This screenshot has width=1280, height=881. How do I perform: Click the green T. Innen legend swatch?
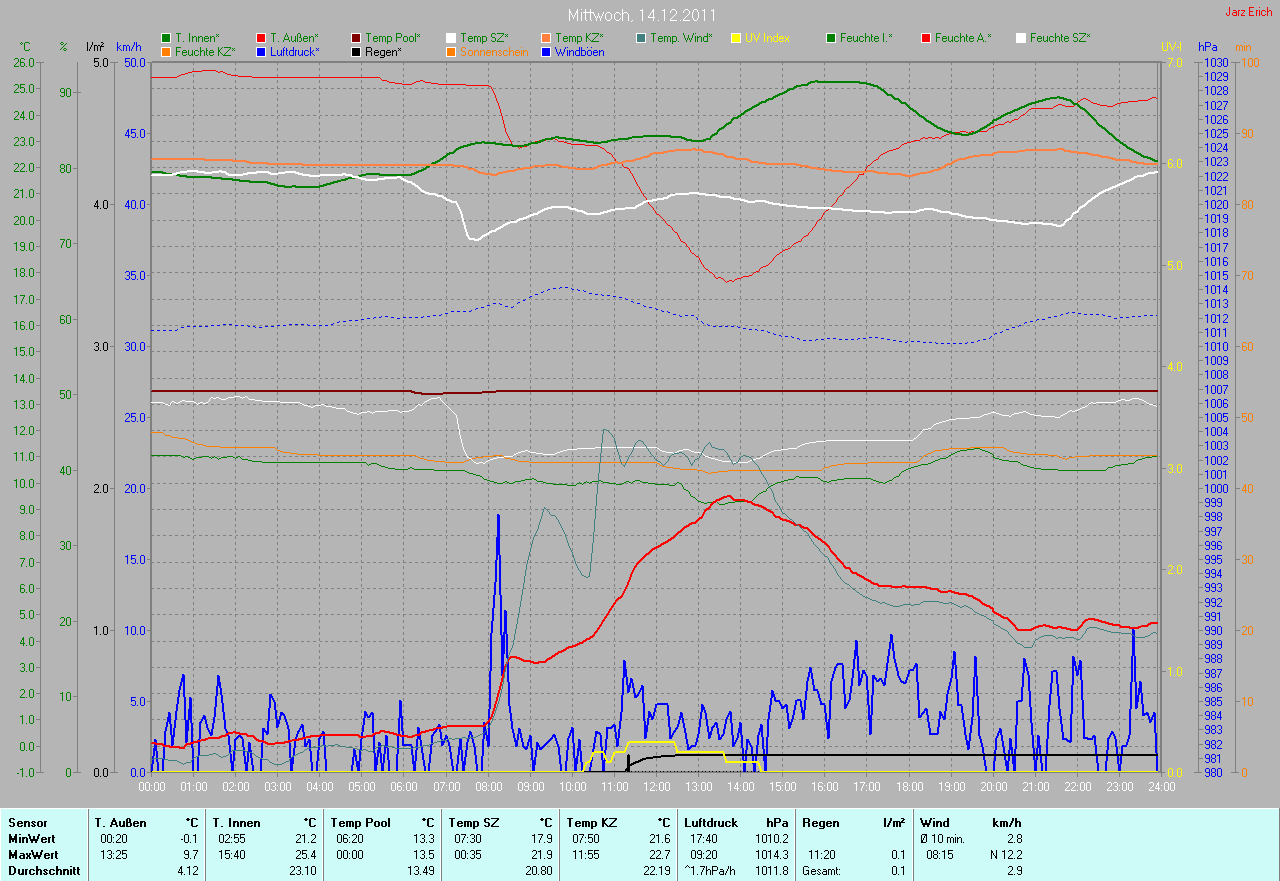click(x=166, y=38)
